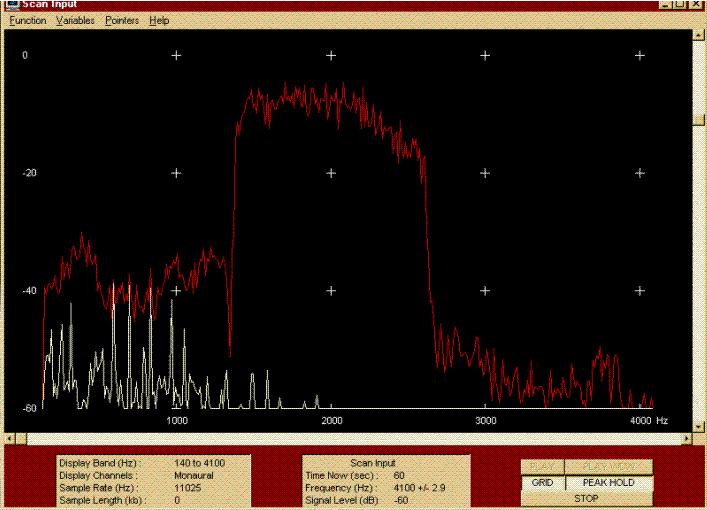The height and width of the screenshot is (510, 707).
Task: Stop scanning with the STOP button
Action: click(x=586, y=497)
